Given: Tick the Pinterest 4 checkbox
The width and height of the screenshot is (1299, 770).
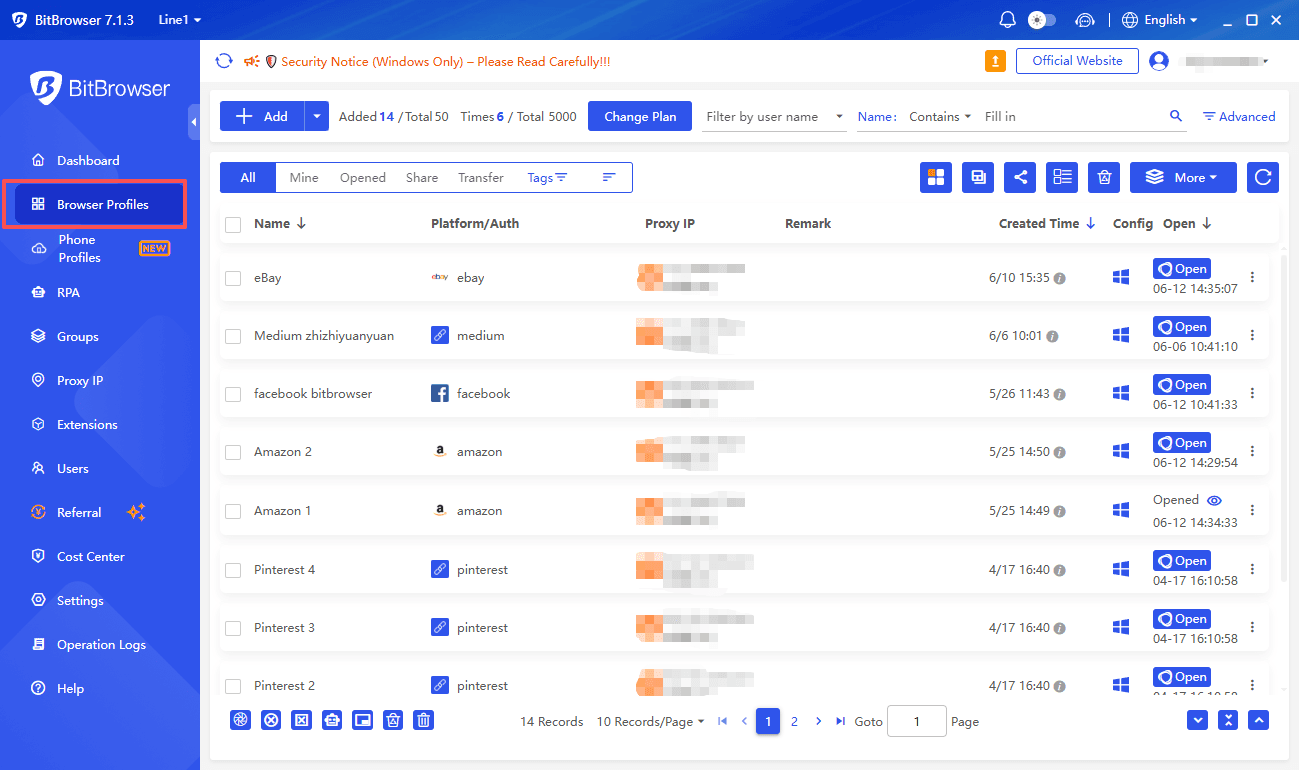Looking at the screenshot, I should (x=233, y=570).
